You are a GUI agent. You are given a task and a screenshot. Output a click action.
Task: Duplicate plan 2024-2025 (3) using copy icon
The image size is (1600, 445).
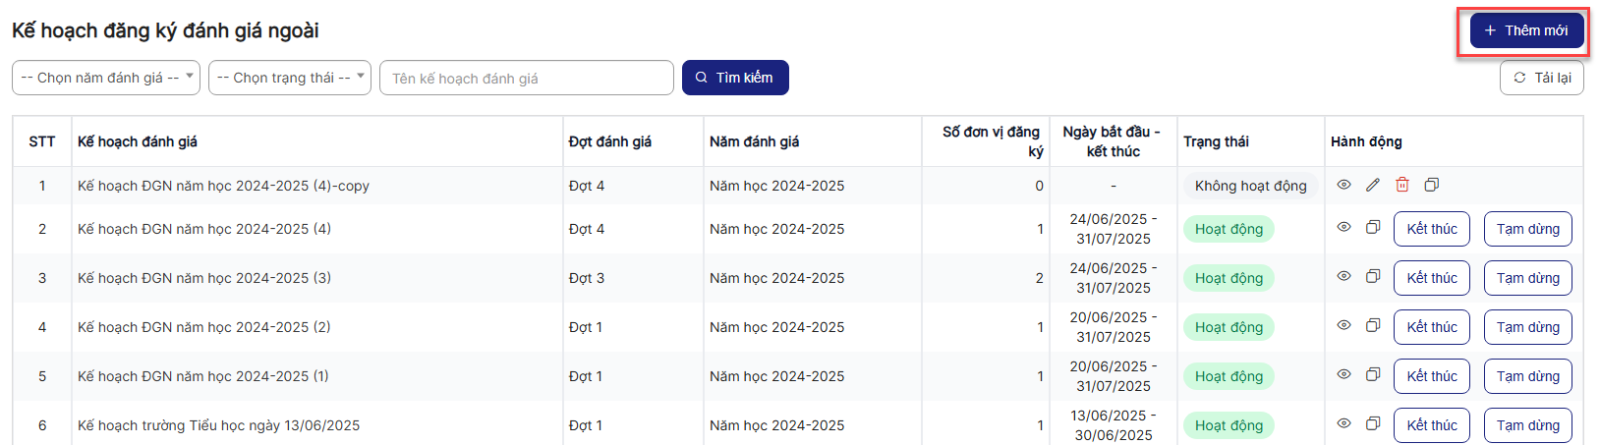[1373, 277]
